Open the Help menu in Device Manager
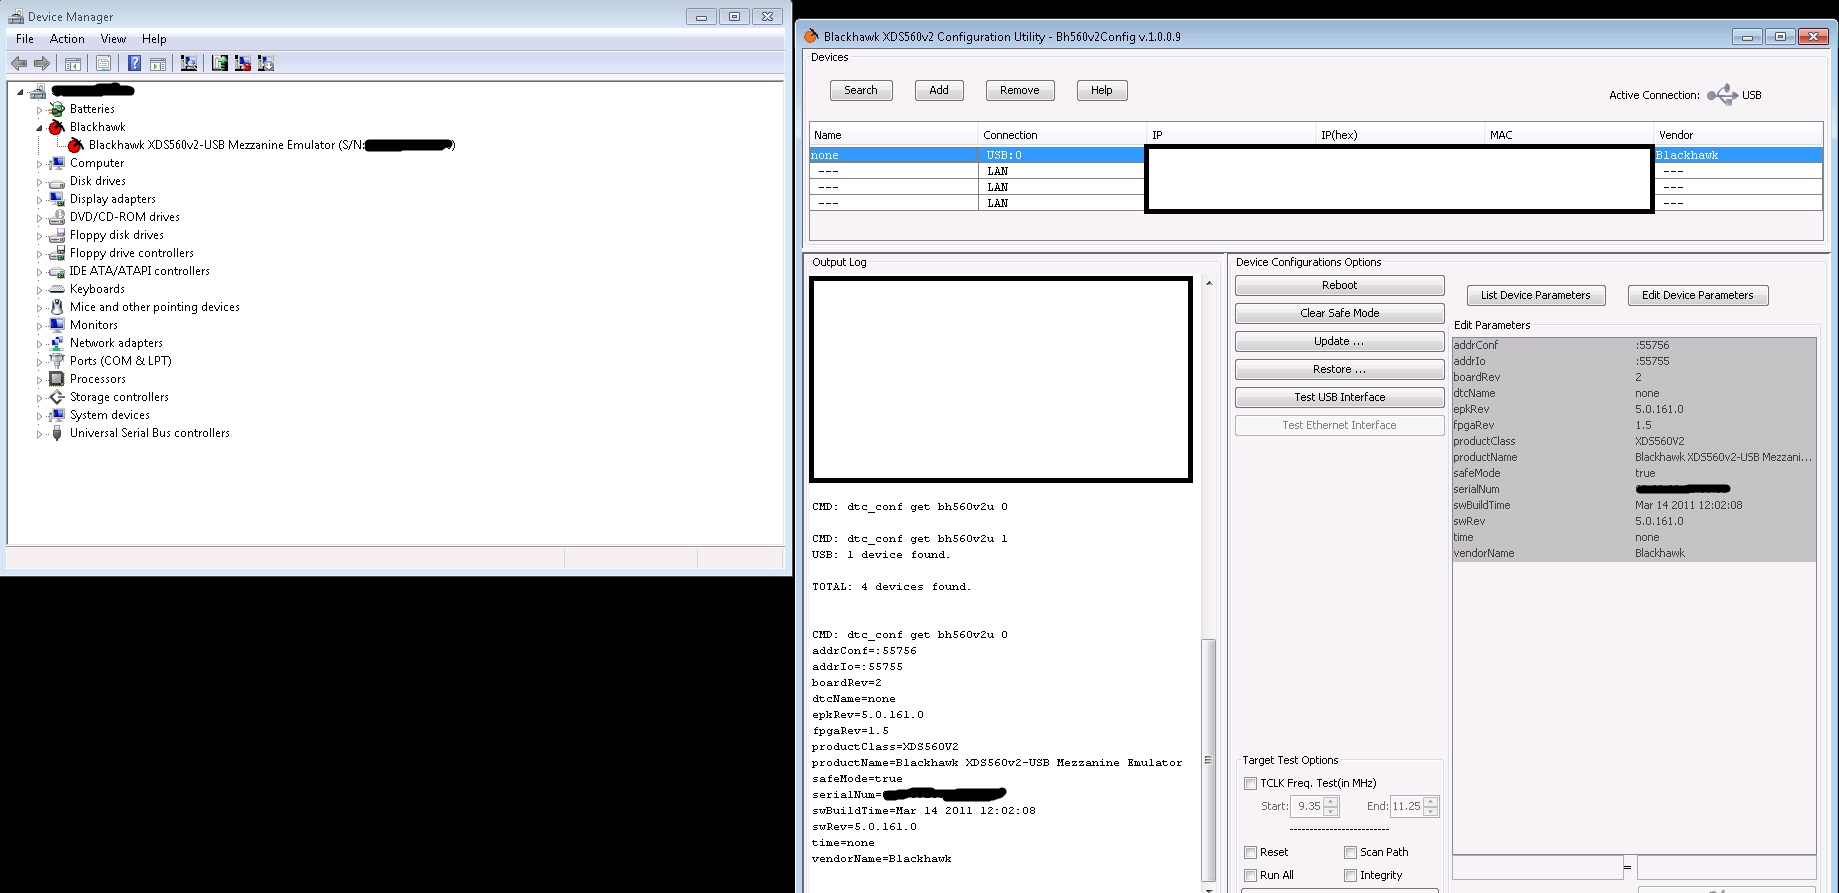Viewport: 1839px width, 893px height. coord(154,39)
